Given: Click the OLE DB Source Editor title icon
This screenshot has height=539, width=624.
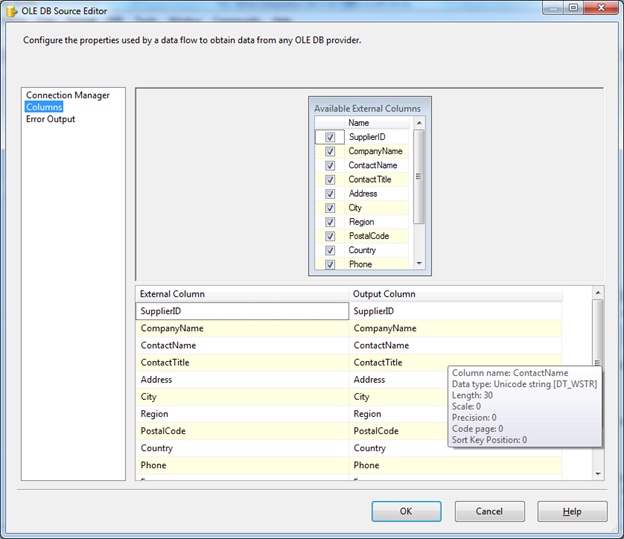Looking at the screenshot, I should coord(12,11).
